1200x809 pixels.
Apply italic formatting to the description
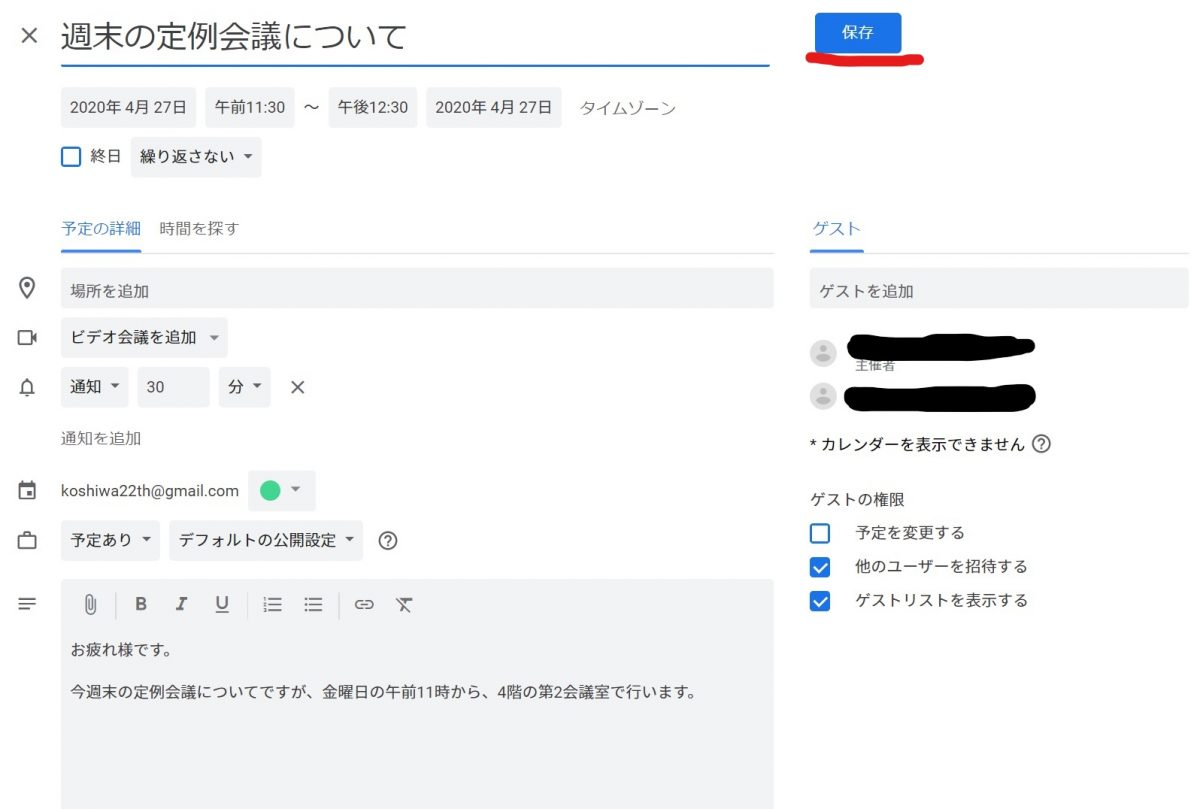181,604
